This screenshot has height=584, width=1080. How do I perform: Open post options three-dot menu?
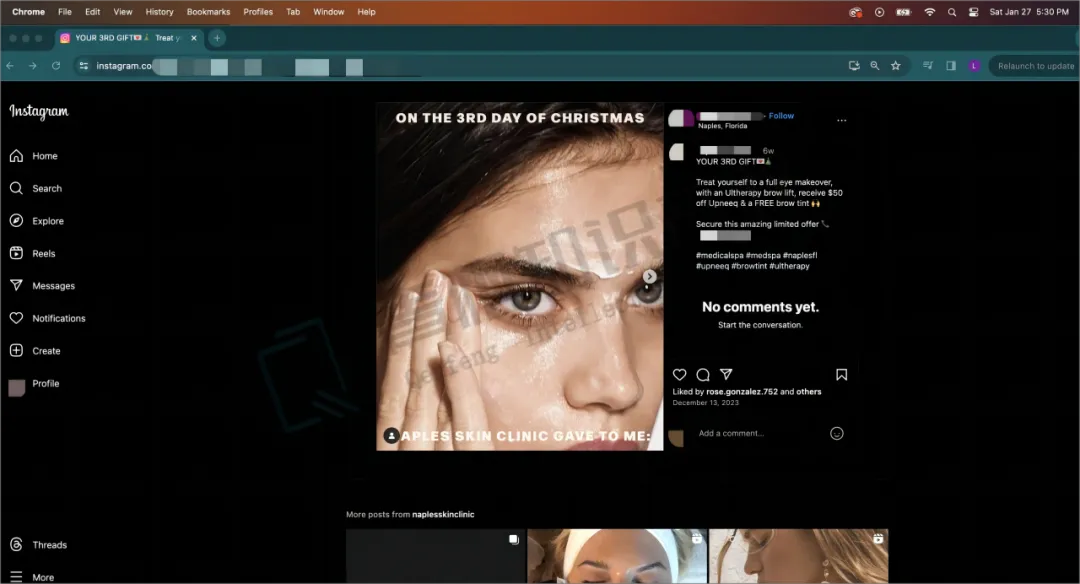point(841,121)
